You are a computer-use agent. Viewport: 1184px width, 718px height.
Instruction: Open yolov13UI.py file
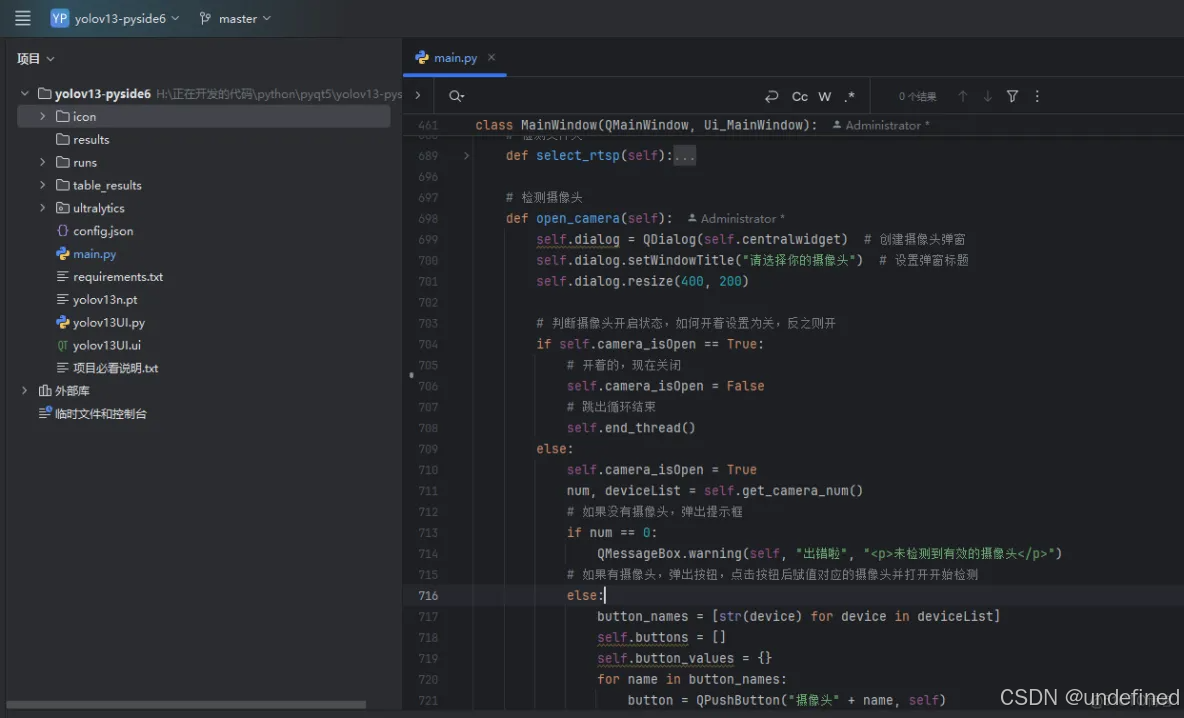(109, 322)
